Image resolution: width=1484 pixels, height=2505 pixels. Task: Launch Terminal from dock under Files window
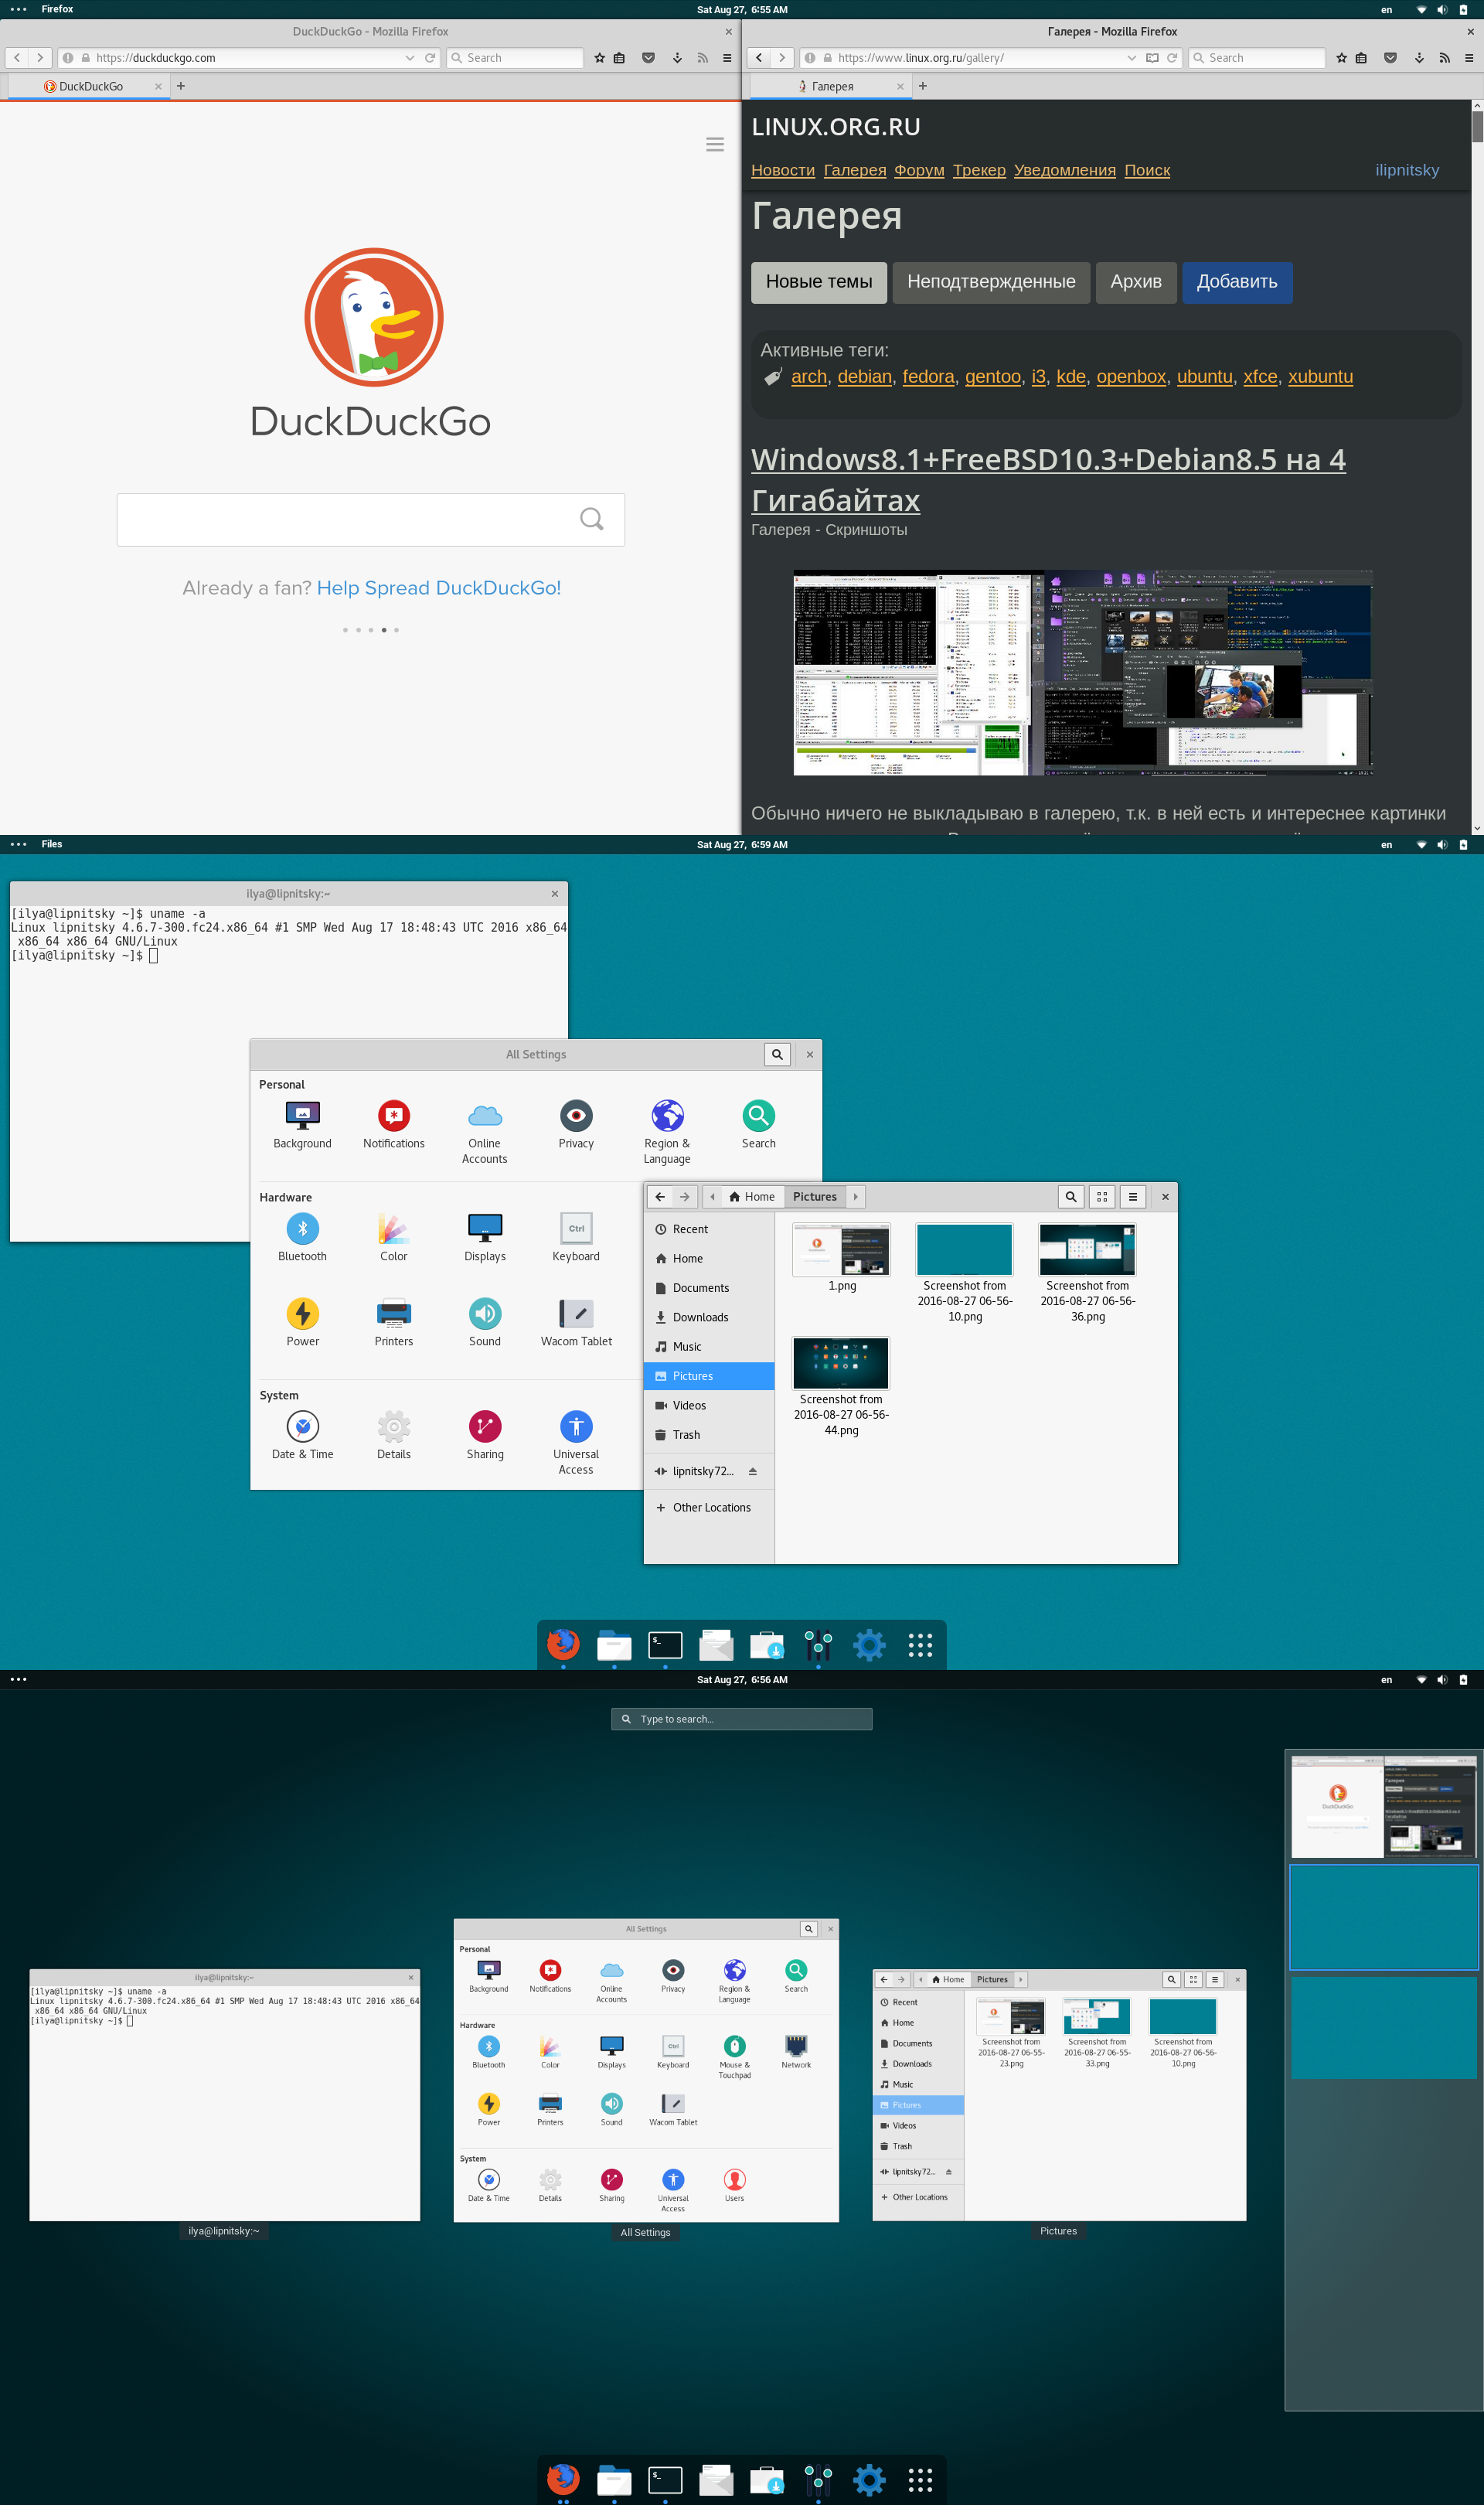[x=665, y=1644]
